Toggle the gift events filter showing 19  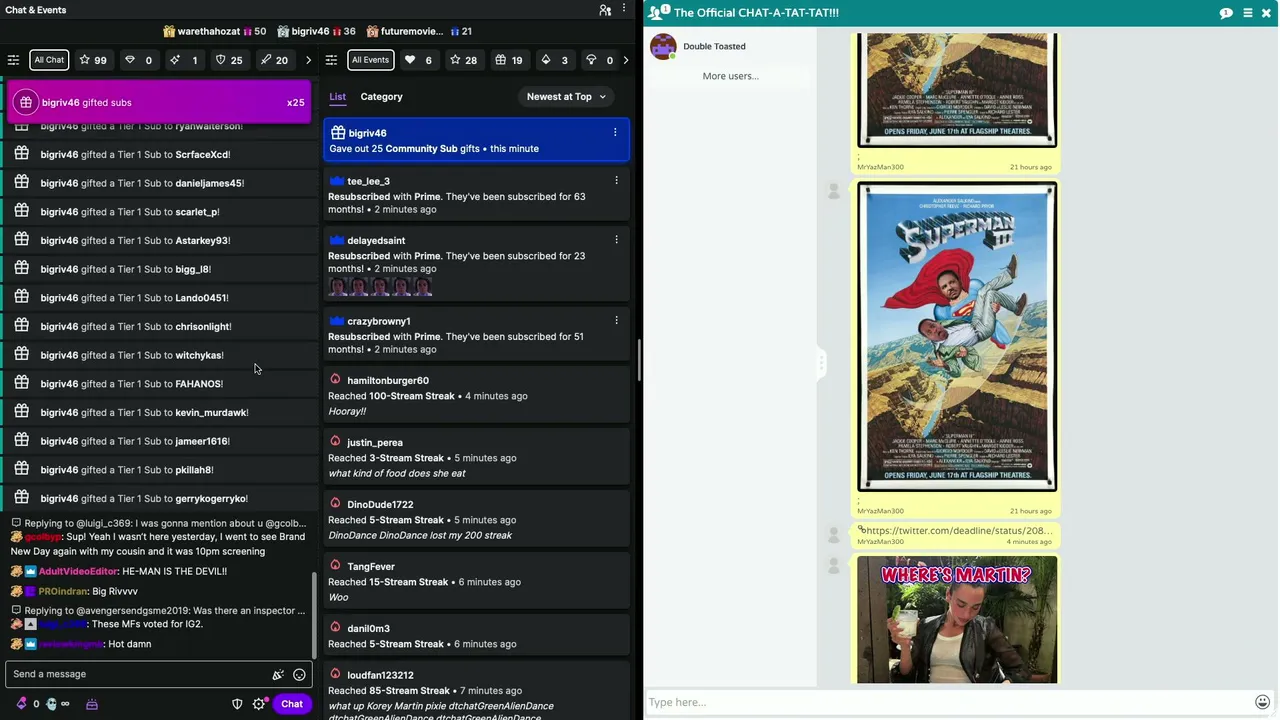[509, 60]
